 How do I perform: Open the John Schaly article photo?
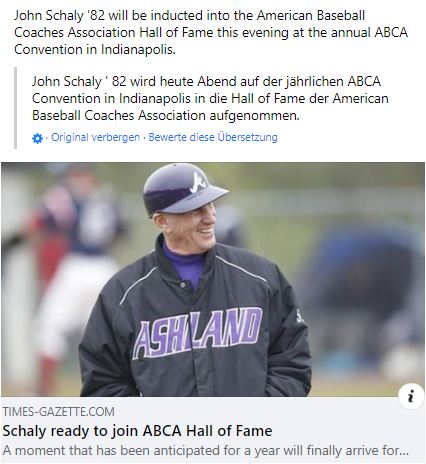pyautogui.click(x=213, y=279)
